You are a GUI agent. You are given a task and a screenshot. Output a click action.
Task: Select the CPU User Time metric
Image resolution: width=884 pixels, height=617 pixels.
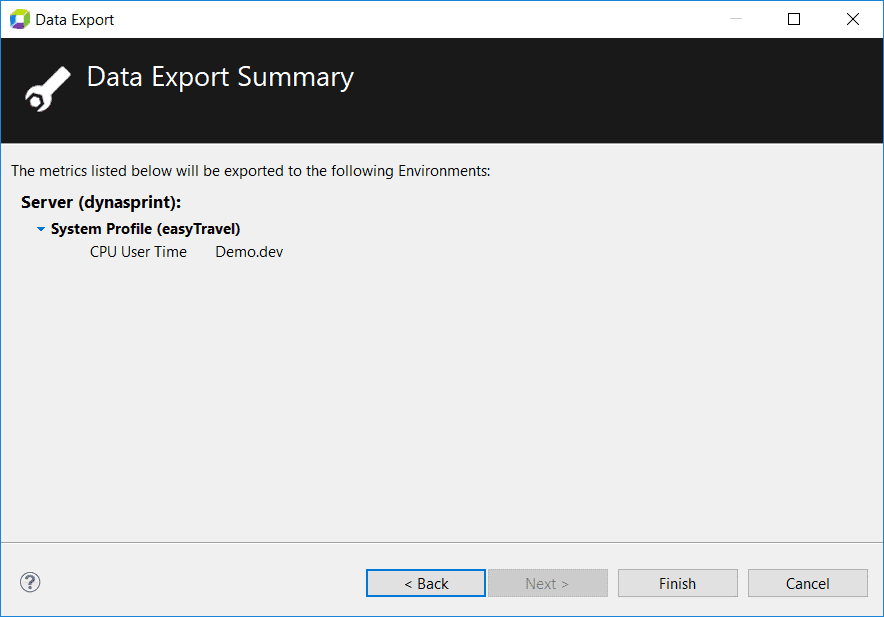[138, 252]
